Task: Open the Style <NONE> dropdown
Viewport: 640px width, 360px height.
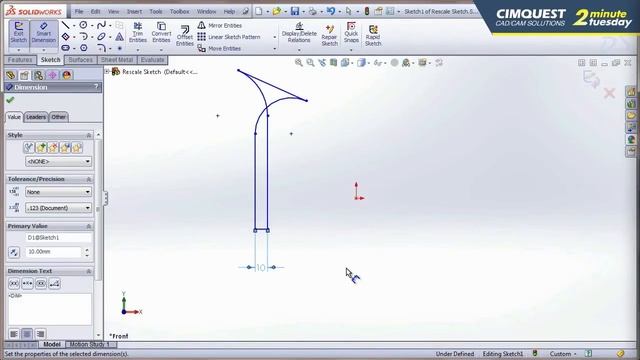Action: click(x=58, y=162)
